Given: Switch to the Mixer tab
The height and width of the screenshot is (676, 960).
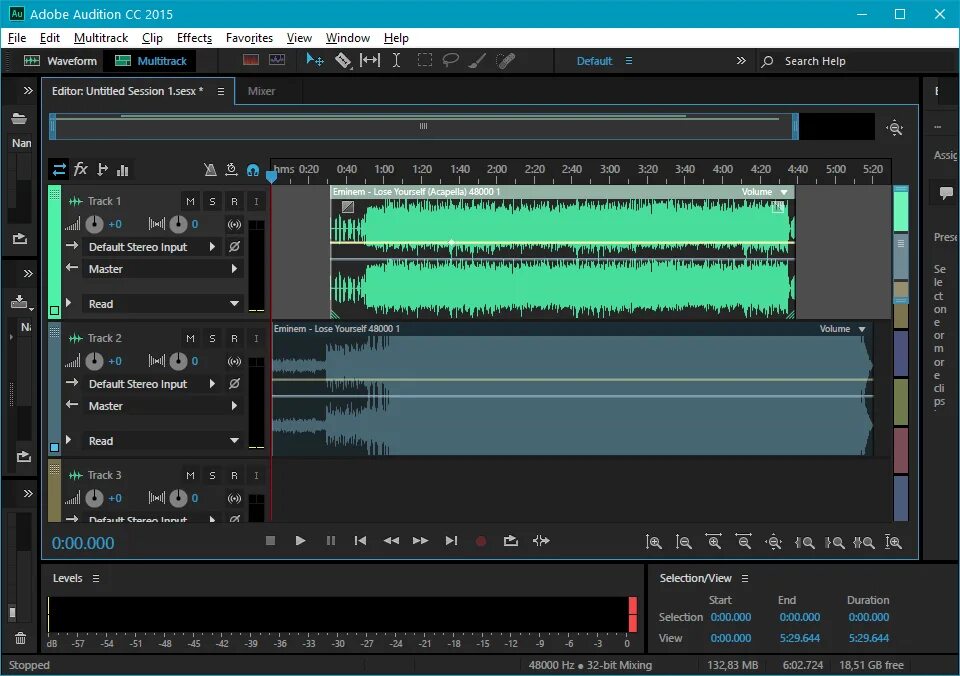Looking at the screenshot, I should click(261, 91).
